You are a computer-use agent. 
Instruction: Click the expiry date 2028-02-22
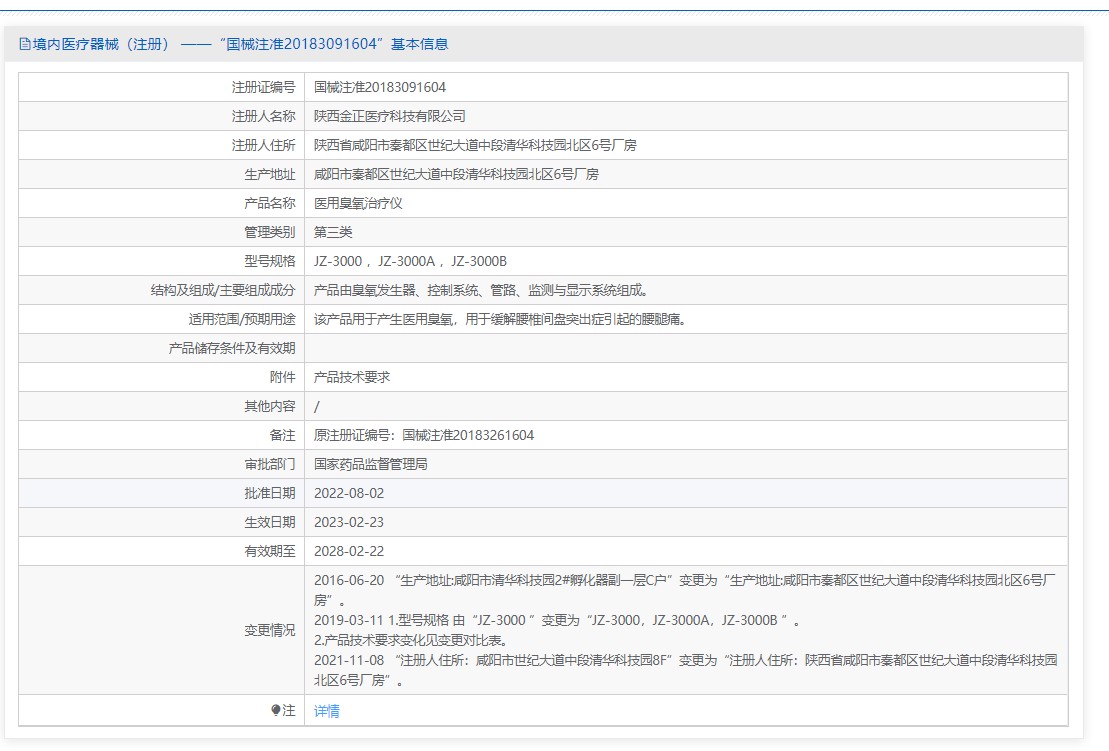pyautogui.click(x=349, y=551)
